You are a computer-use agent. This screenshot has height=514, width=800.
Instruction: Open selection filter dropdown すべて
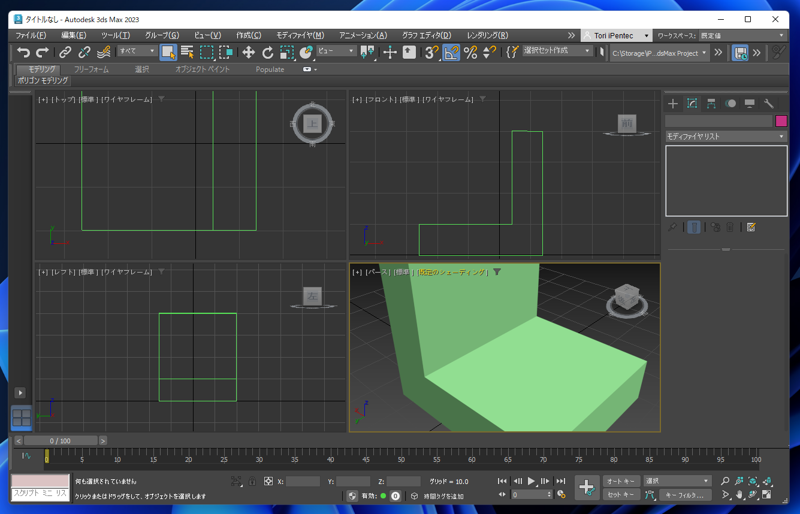point(137,51)
